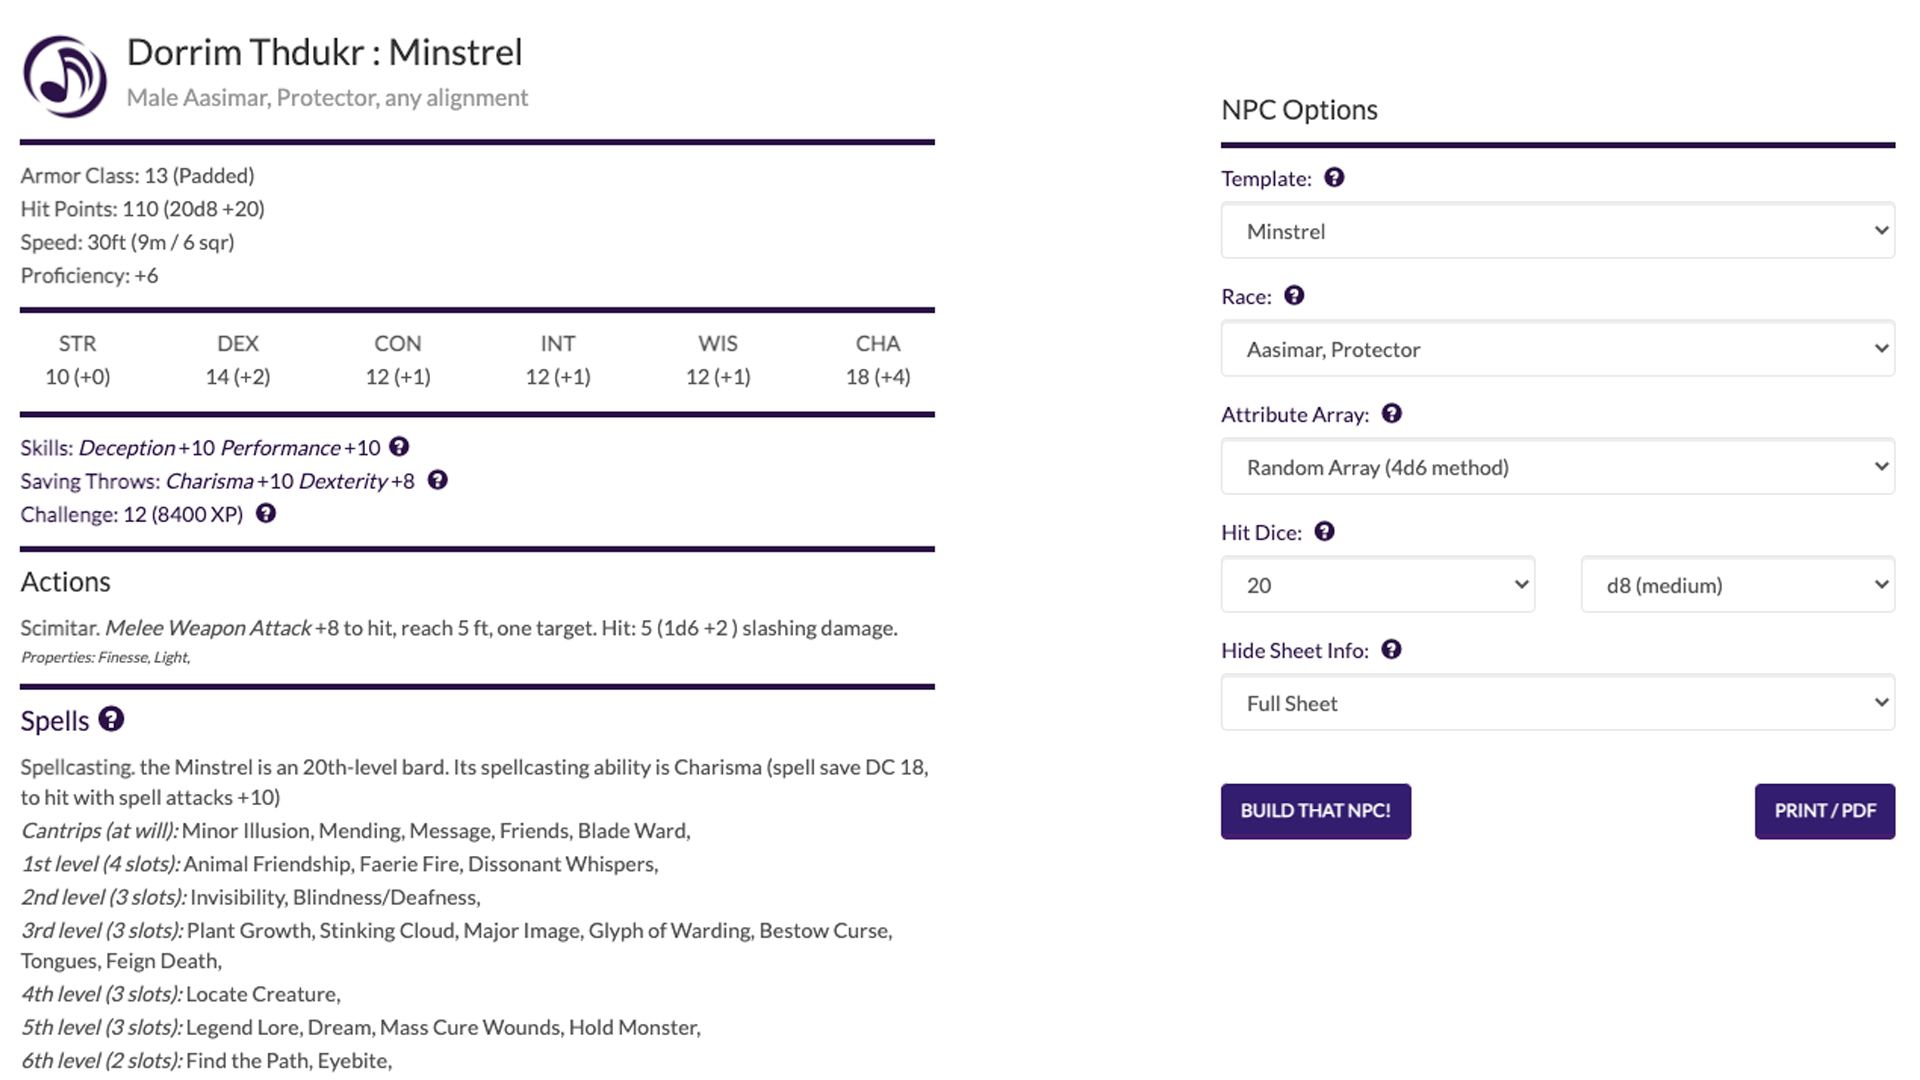
Task: Click Hit Dice help question icon
Action: [x=1324, y=531]
